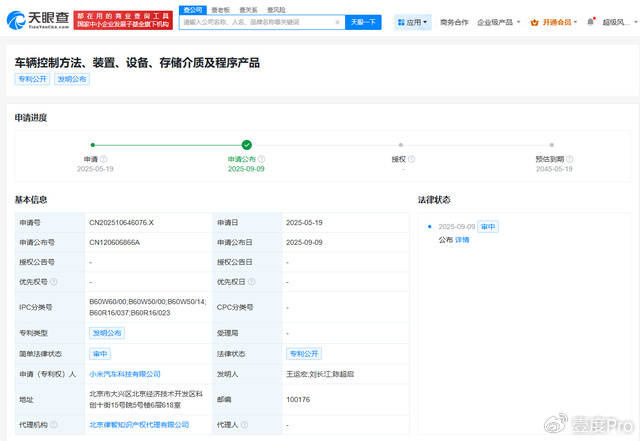This screenshot has height=441, width=640.
Task: Click the green checkmark progress marker
Action: pos(247,145)
